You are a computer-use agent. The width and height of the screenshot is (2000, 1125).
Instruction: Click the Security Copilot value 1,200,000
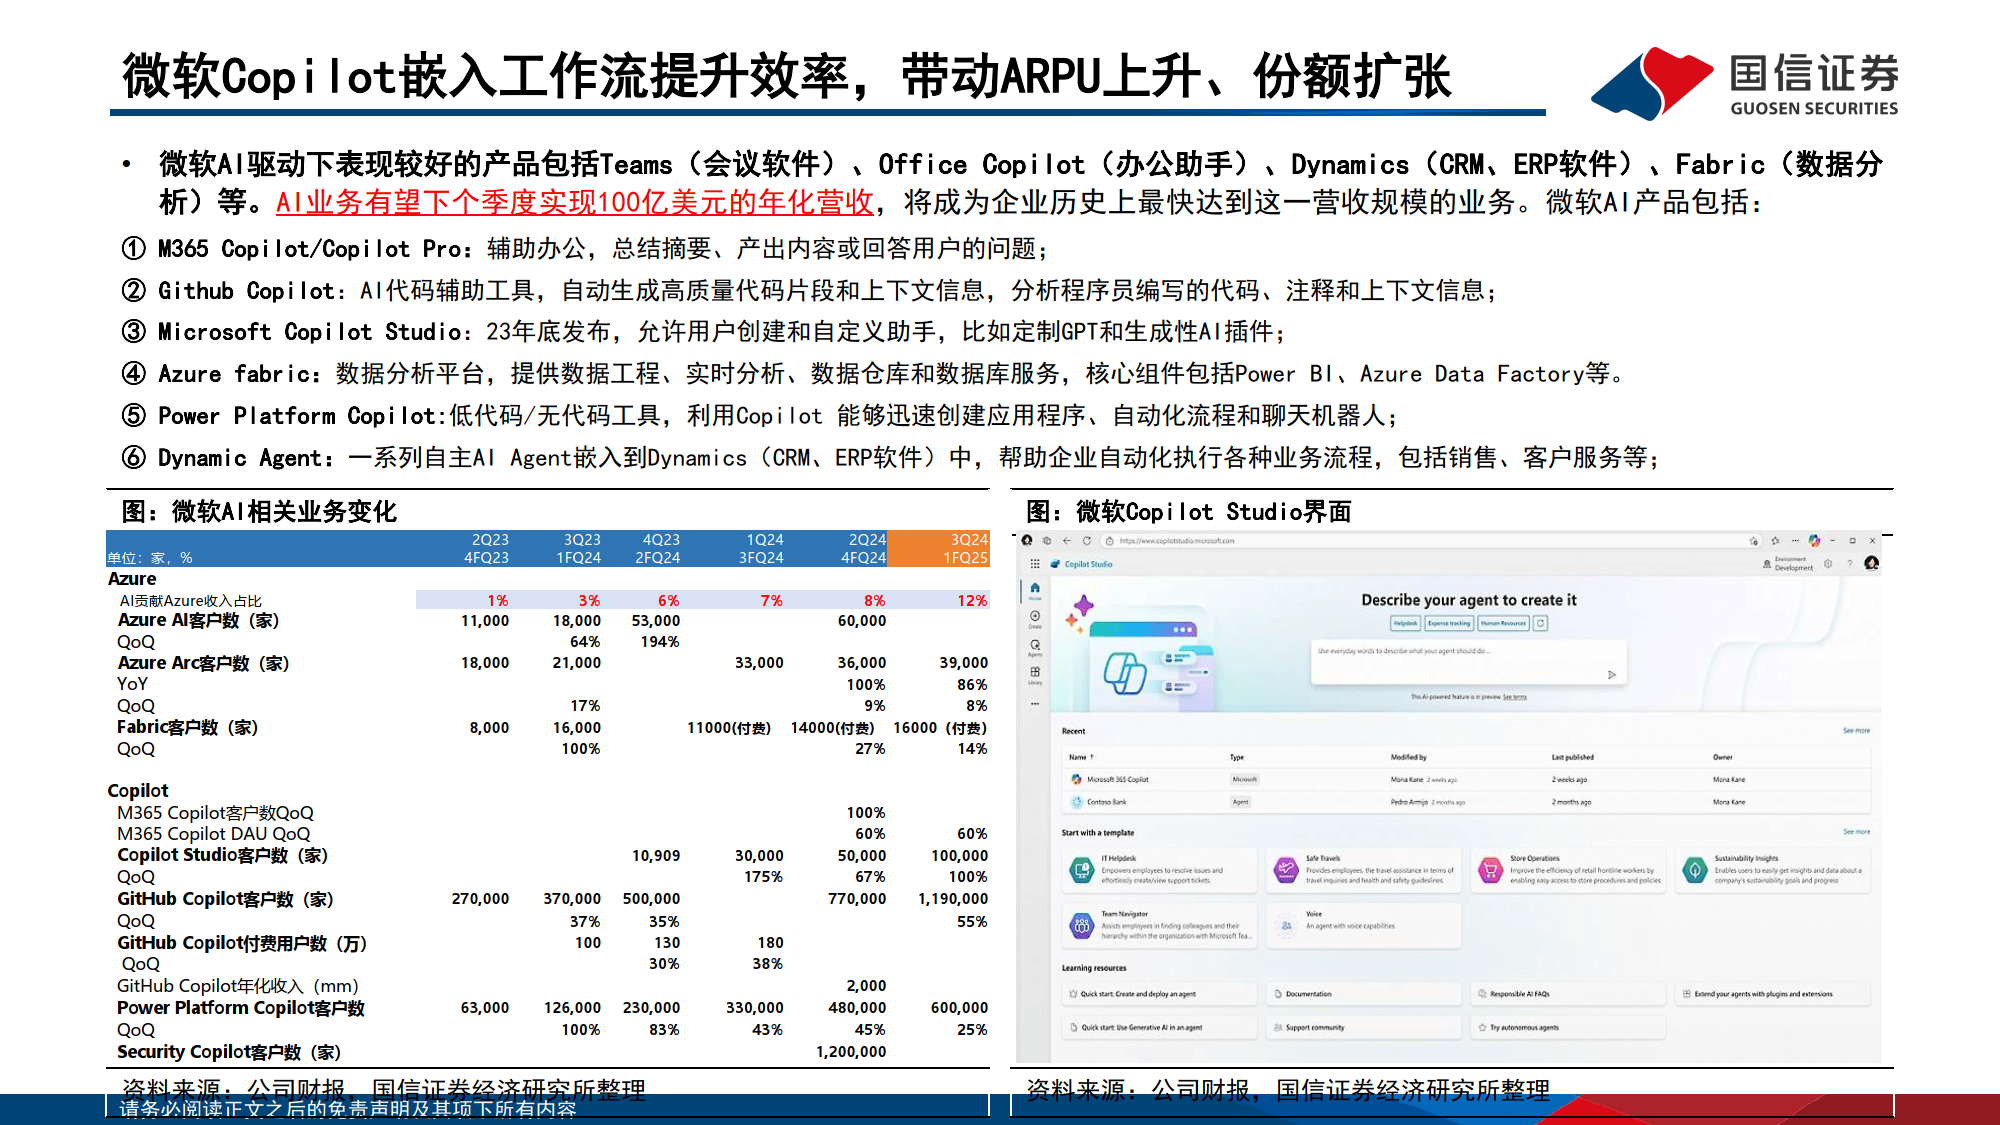(851, 1052)
